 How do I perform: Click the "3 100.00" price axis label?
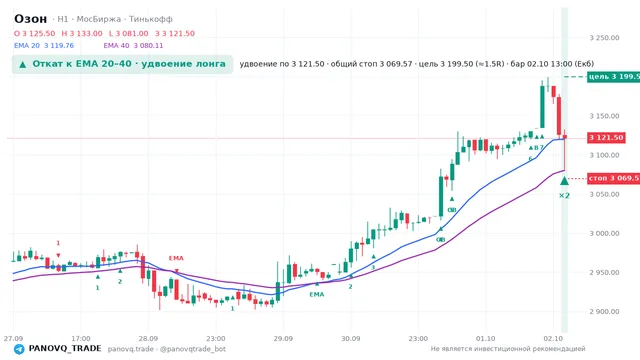click(604, 156)
